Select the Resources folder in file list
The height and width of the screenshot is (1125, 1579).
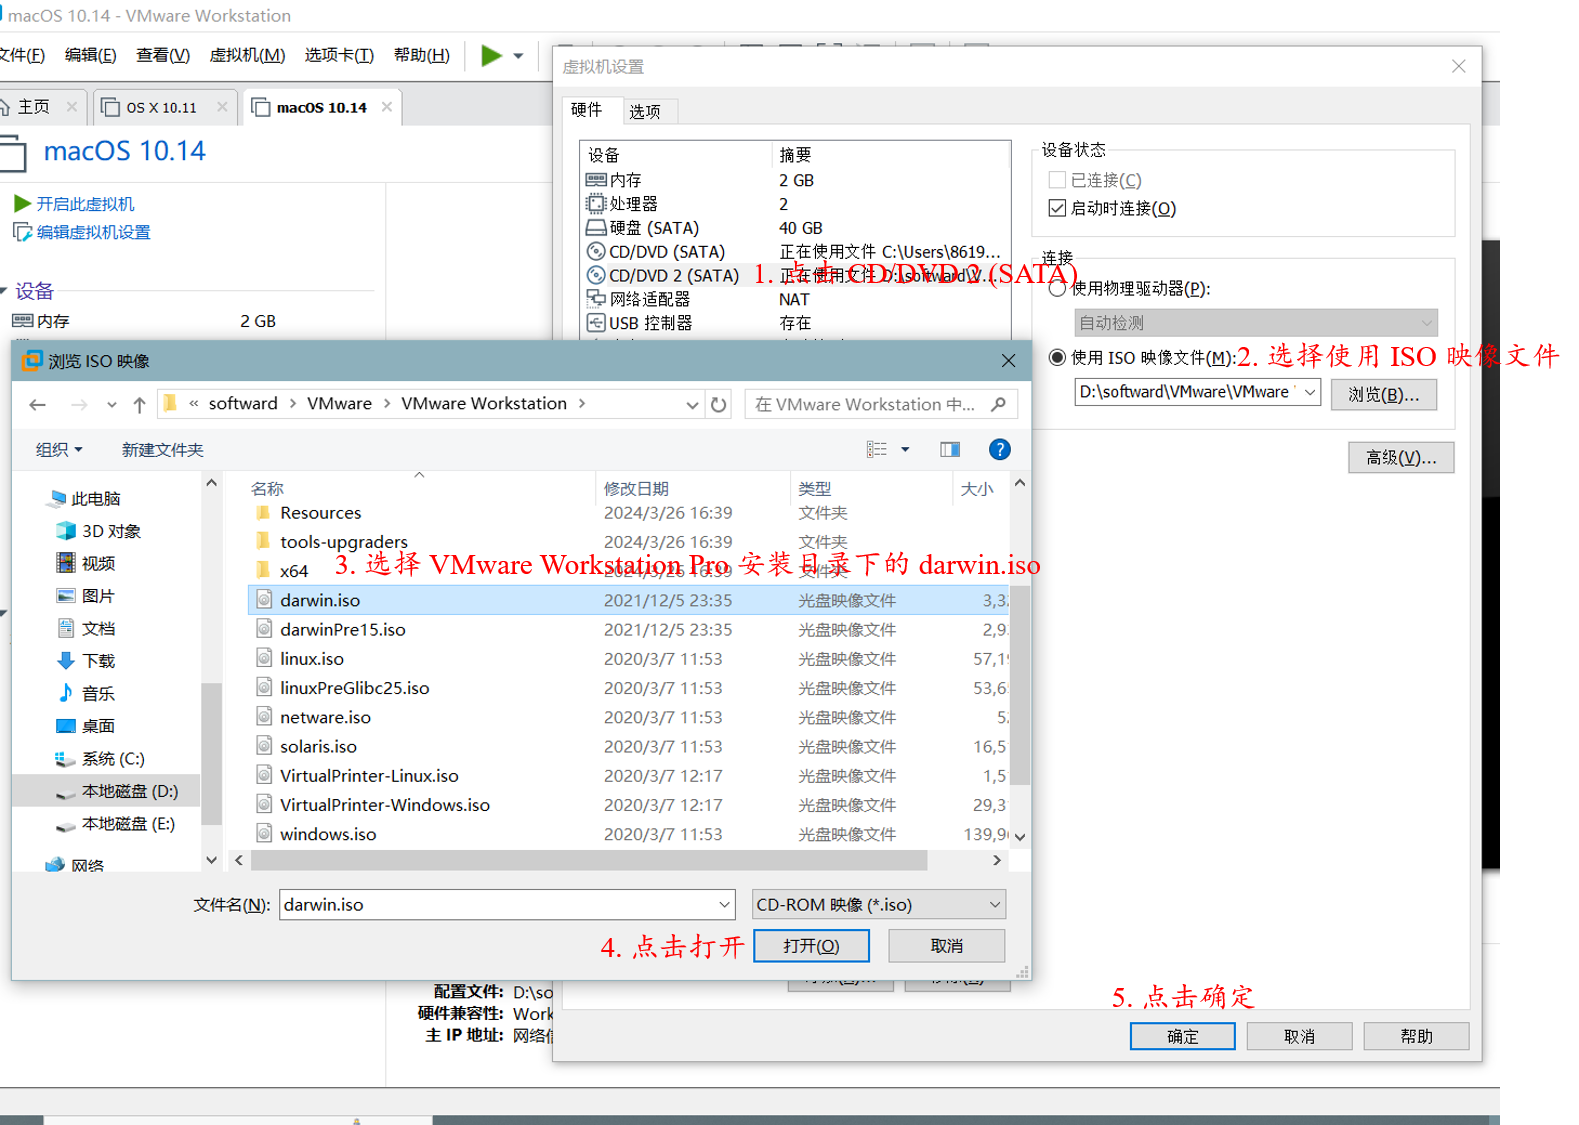(x=628, y=513)
